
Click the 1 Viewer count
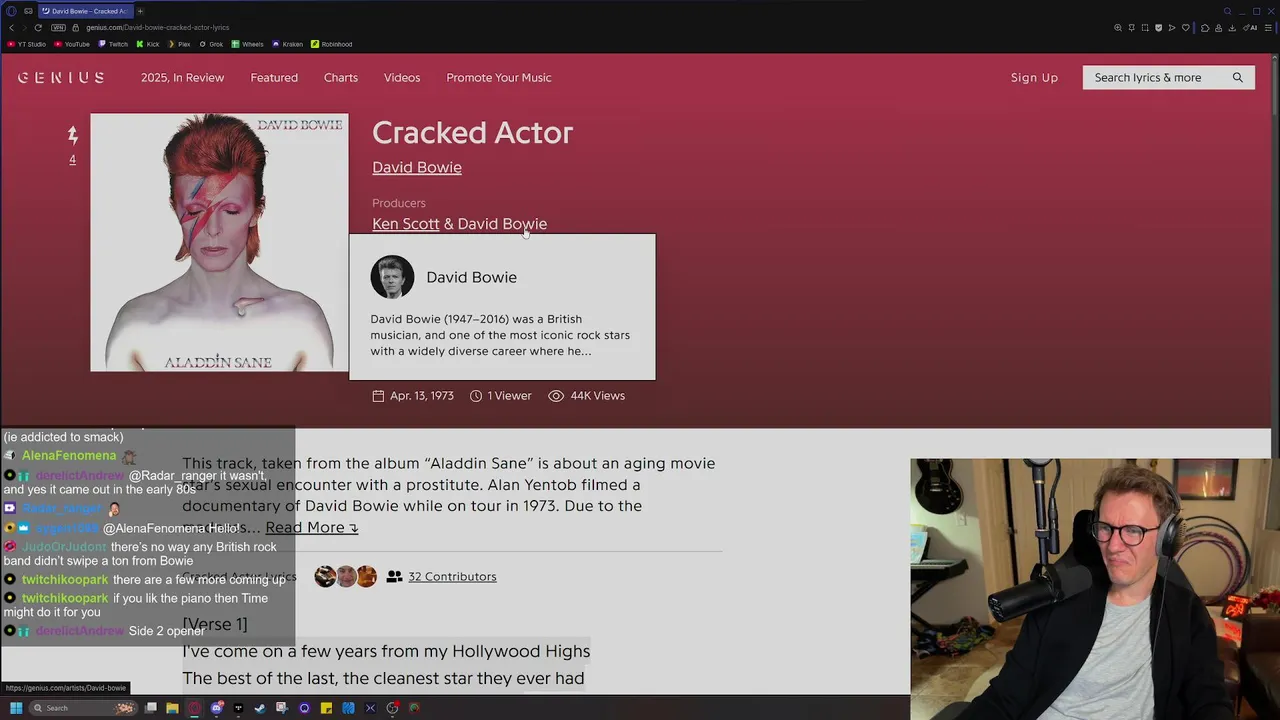500,396
